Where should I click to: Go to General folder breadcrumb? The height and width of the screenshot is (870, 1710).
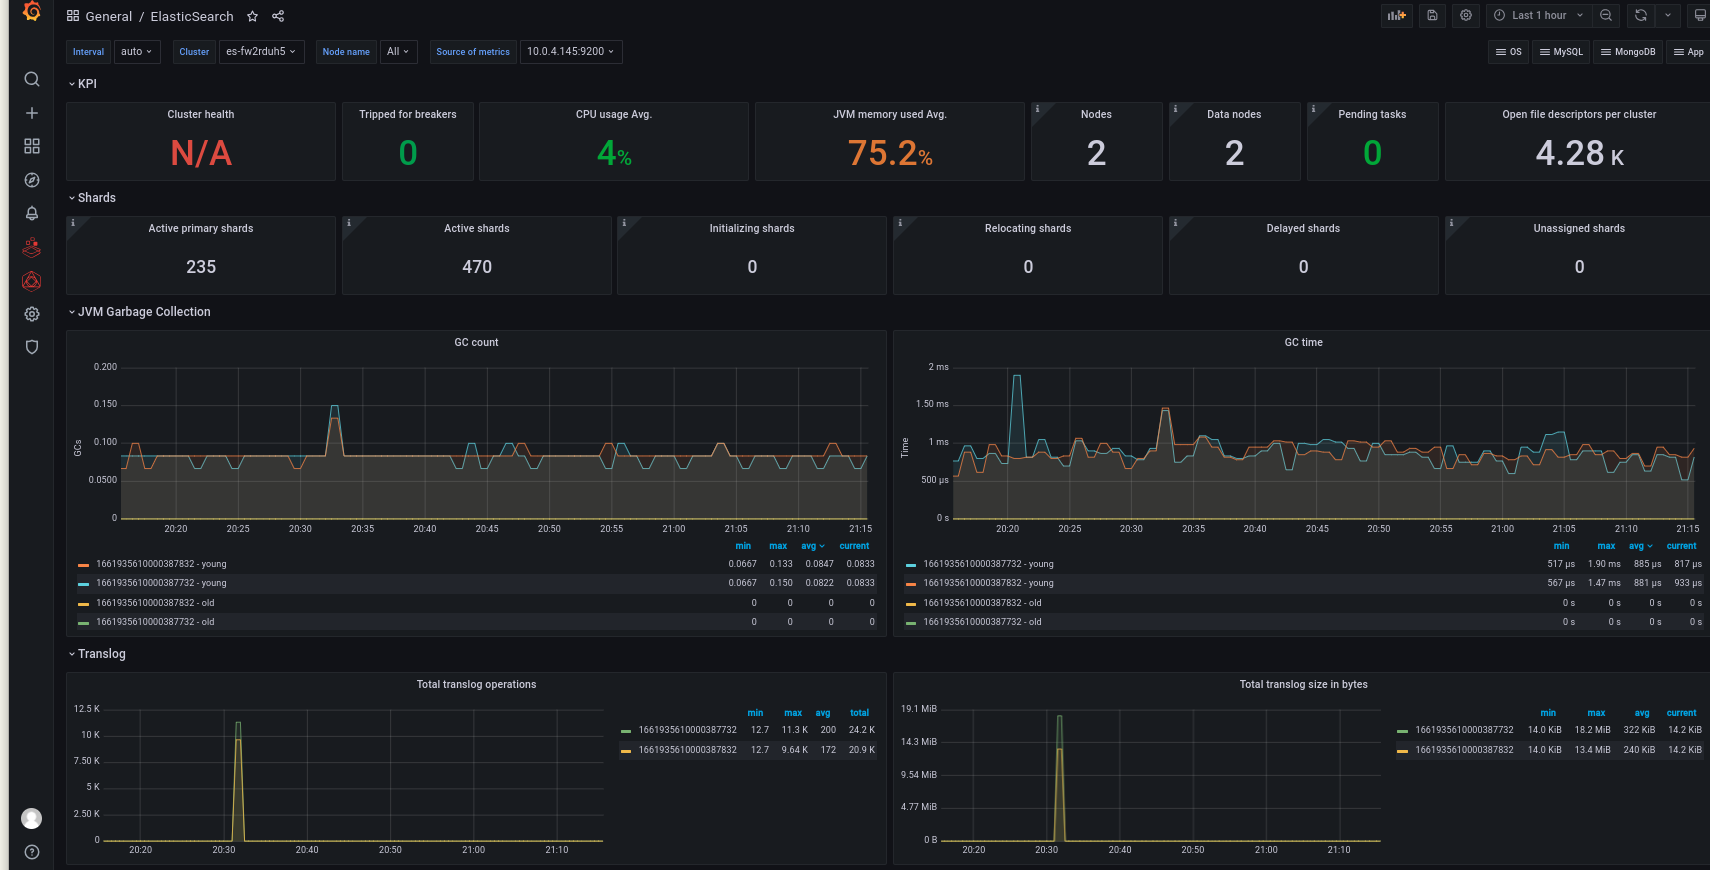pyautogui.click(x=108, y=16)
